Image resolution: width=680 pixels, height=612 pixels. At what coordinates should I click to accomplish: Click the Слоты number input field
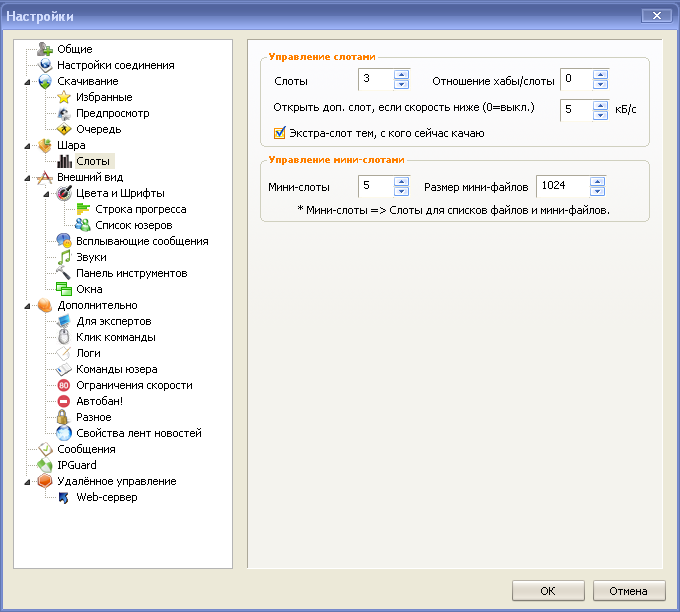pos(376,79)
